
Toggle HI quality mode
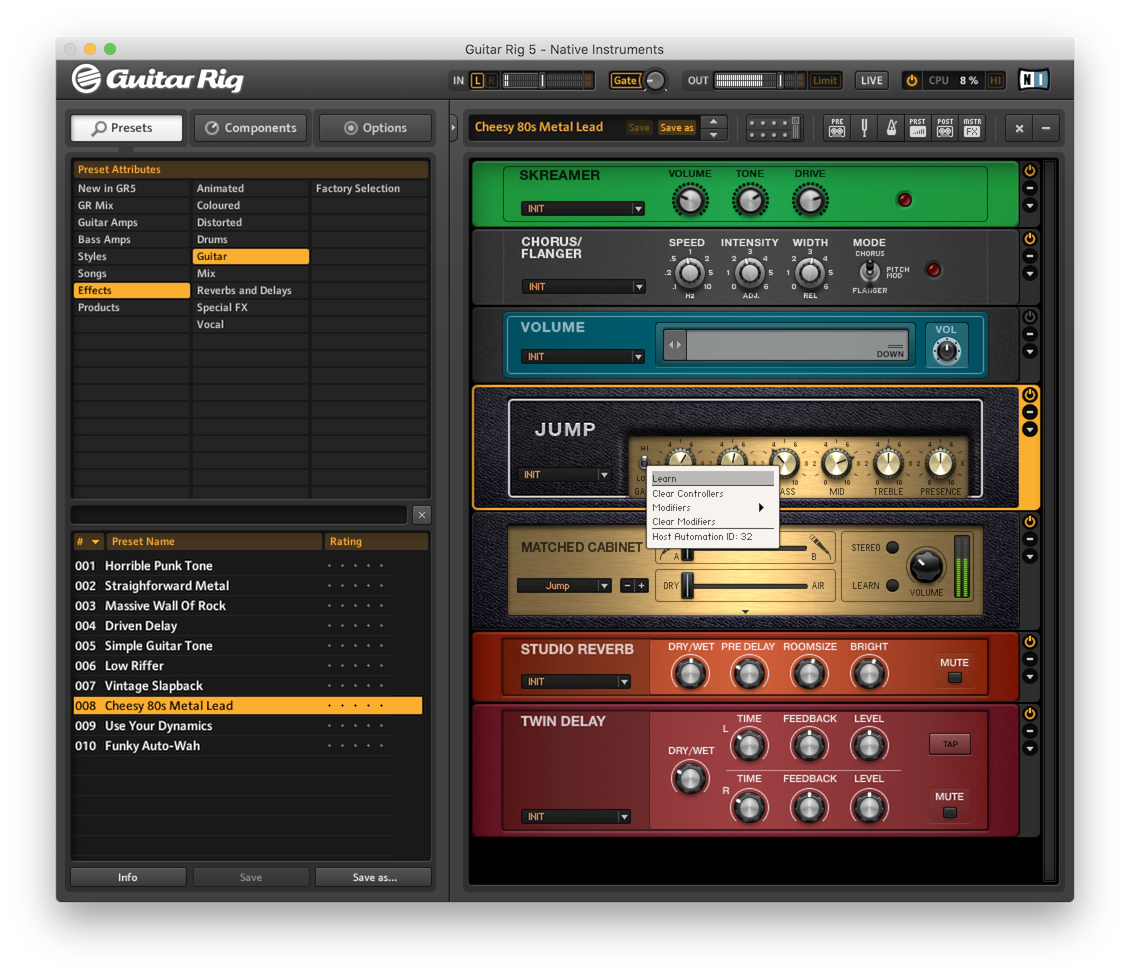(996, 80)
